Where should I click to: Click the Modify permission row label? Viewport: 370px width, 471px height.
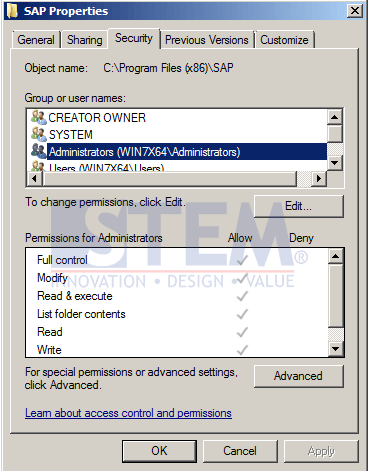pyautogui.click(x=52, y=278)
